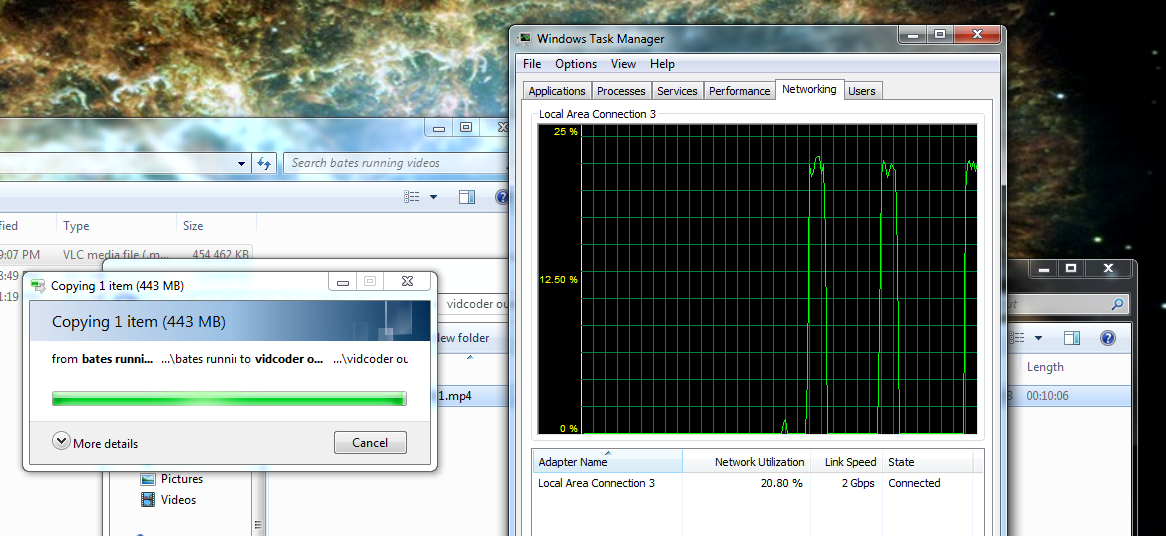Switch to the Services tab
The height and width of the screenshot is (536, 1166).
pos(677,91)
